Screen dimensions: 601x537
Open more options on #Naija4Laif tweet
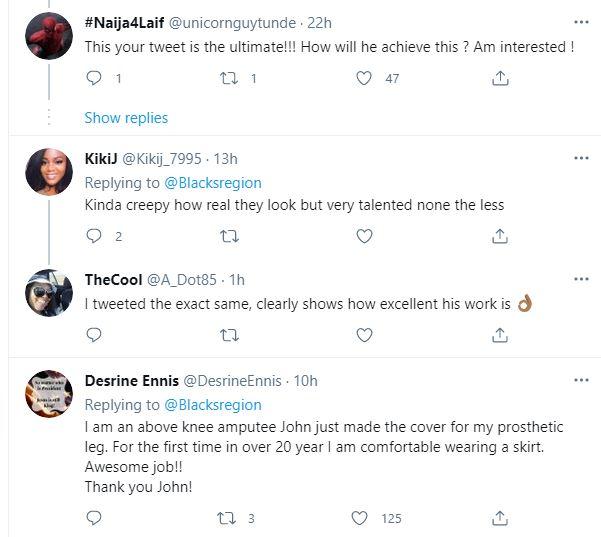[x=581, y=21]
